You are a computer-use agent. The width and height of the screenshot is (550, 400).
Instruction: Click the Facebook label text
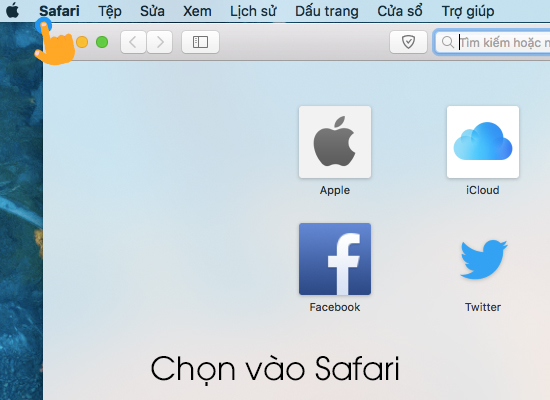tap(335, 307)
